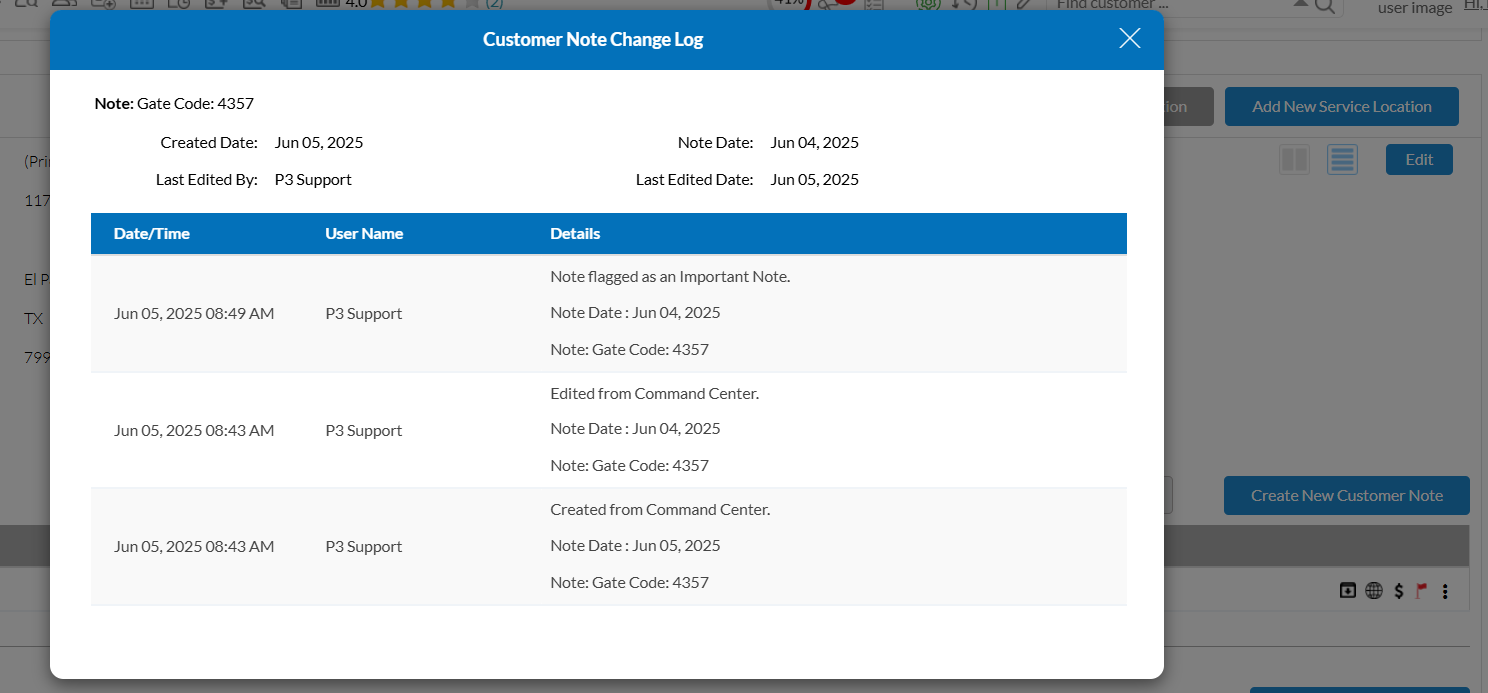Click the red flag important-note icon

1421,591
